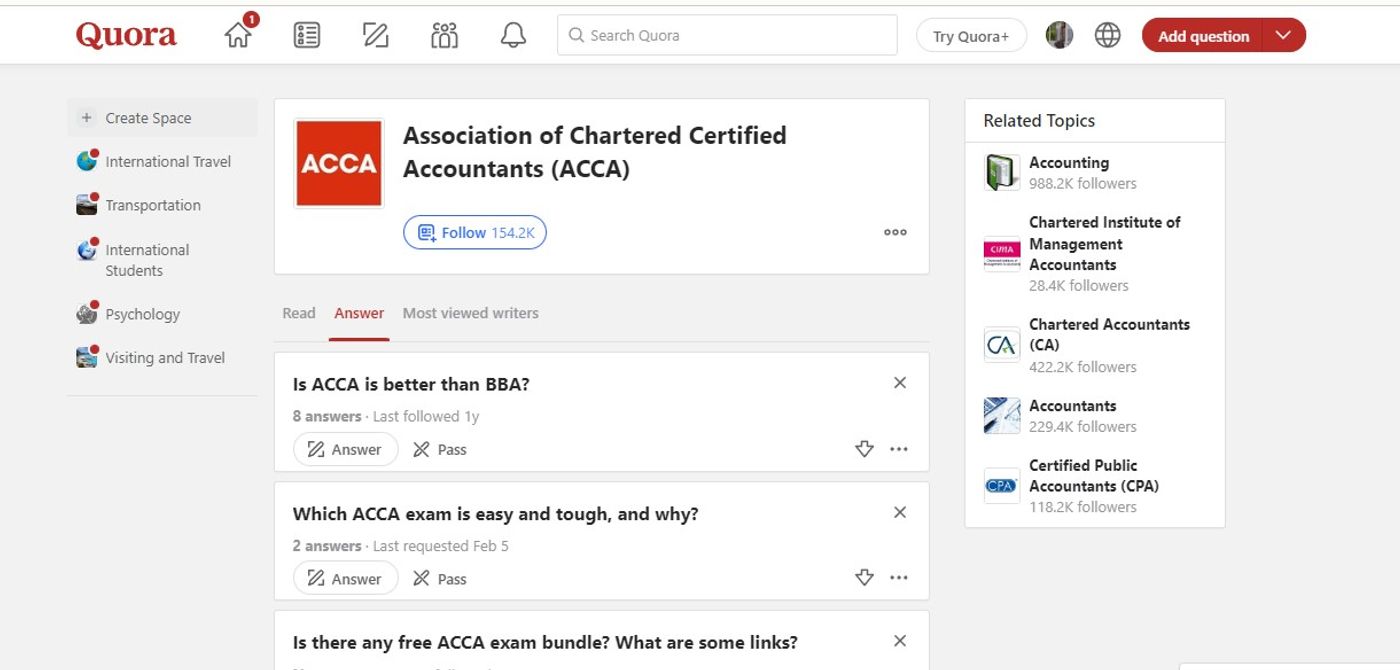Open more options for easy and tough question
This screenshot has width=1400, height=670.
(899, 578)
